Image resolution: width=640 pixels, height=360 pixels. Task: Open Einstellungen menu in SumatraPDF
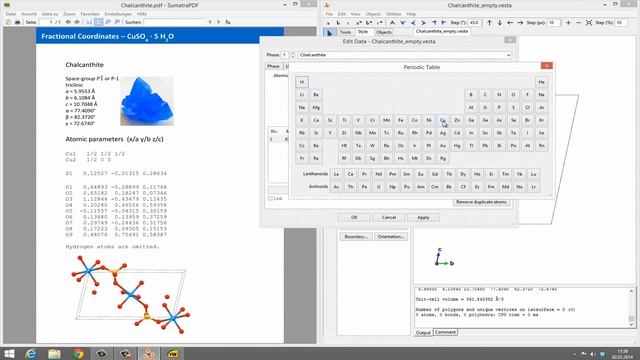point(118,14)
